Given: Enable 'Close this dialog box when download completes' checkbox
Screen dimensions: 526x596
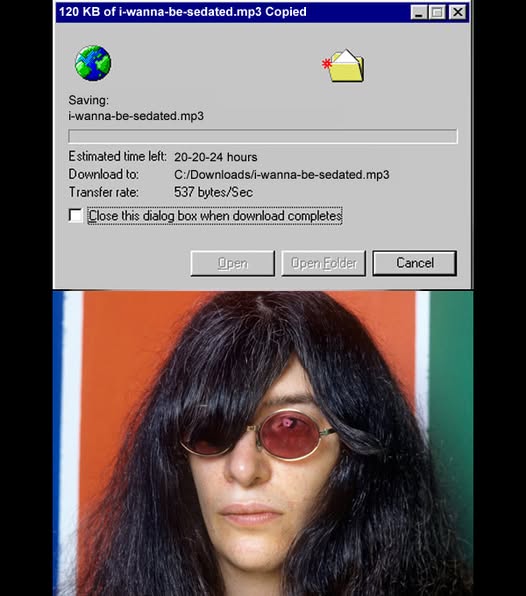Looking at the screenshot, I should [75, 216].
